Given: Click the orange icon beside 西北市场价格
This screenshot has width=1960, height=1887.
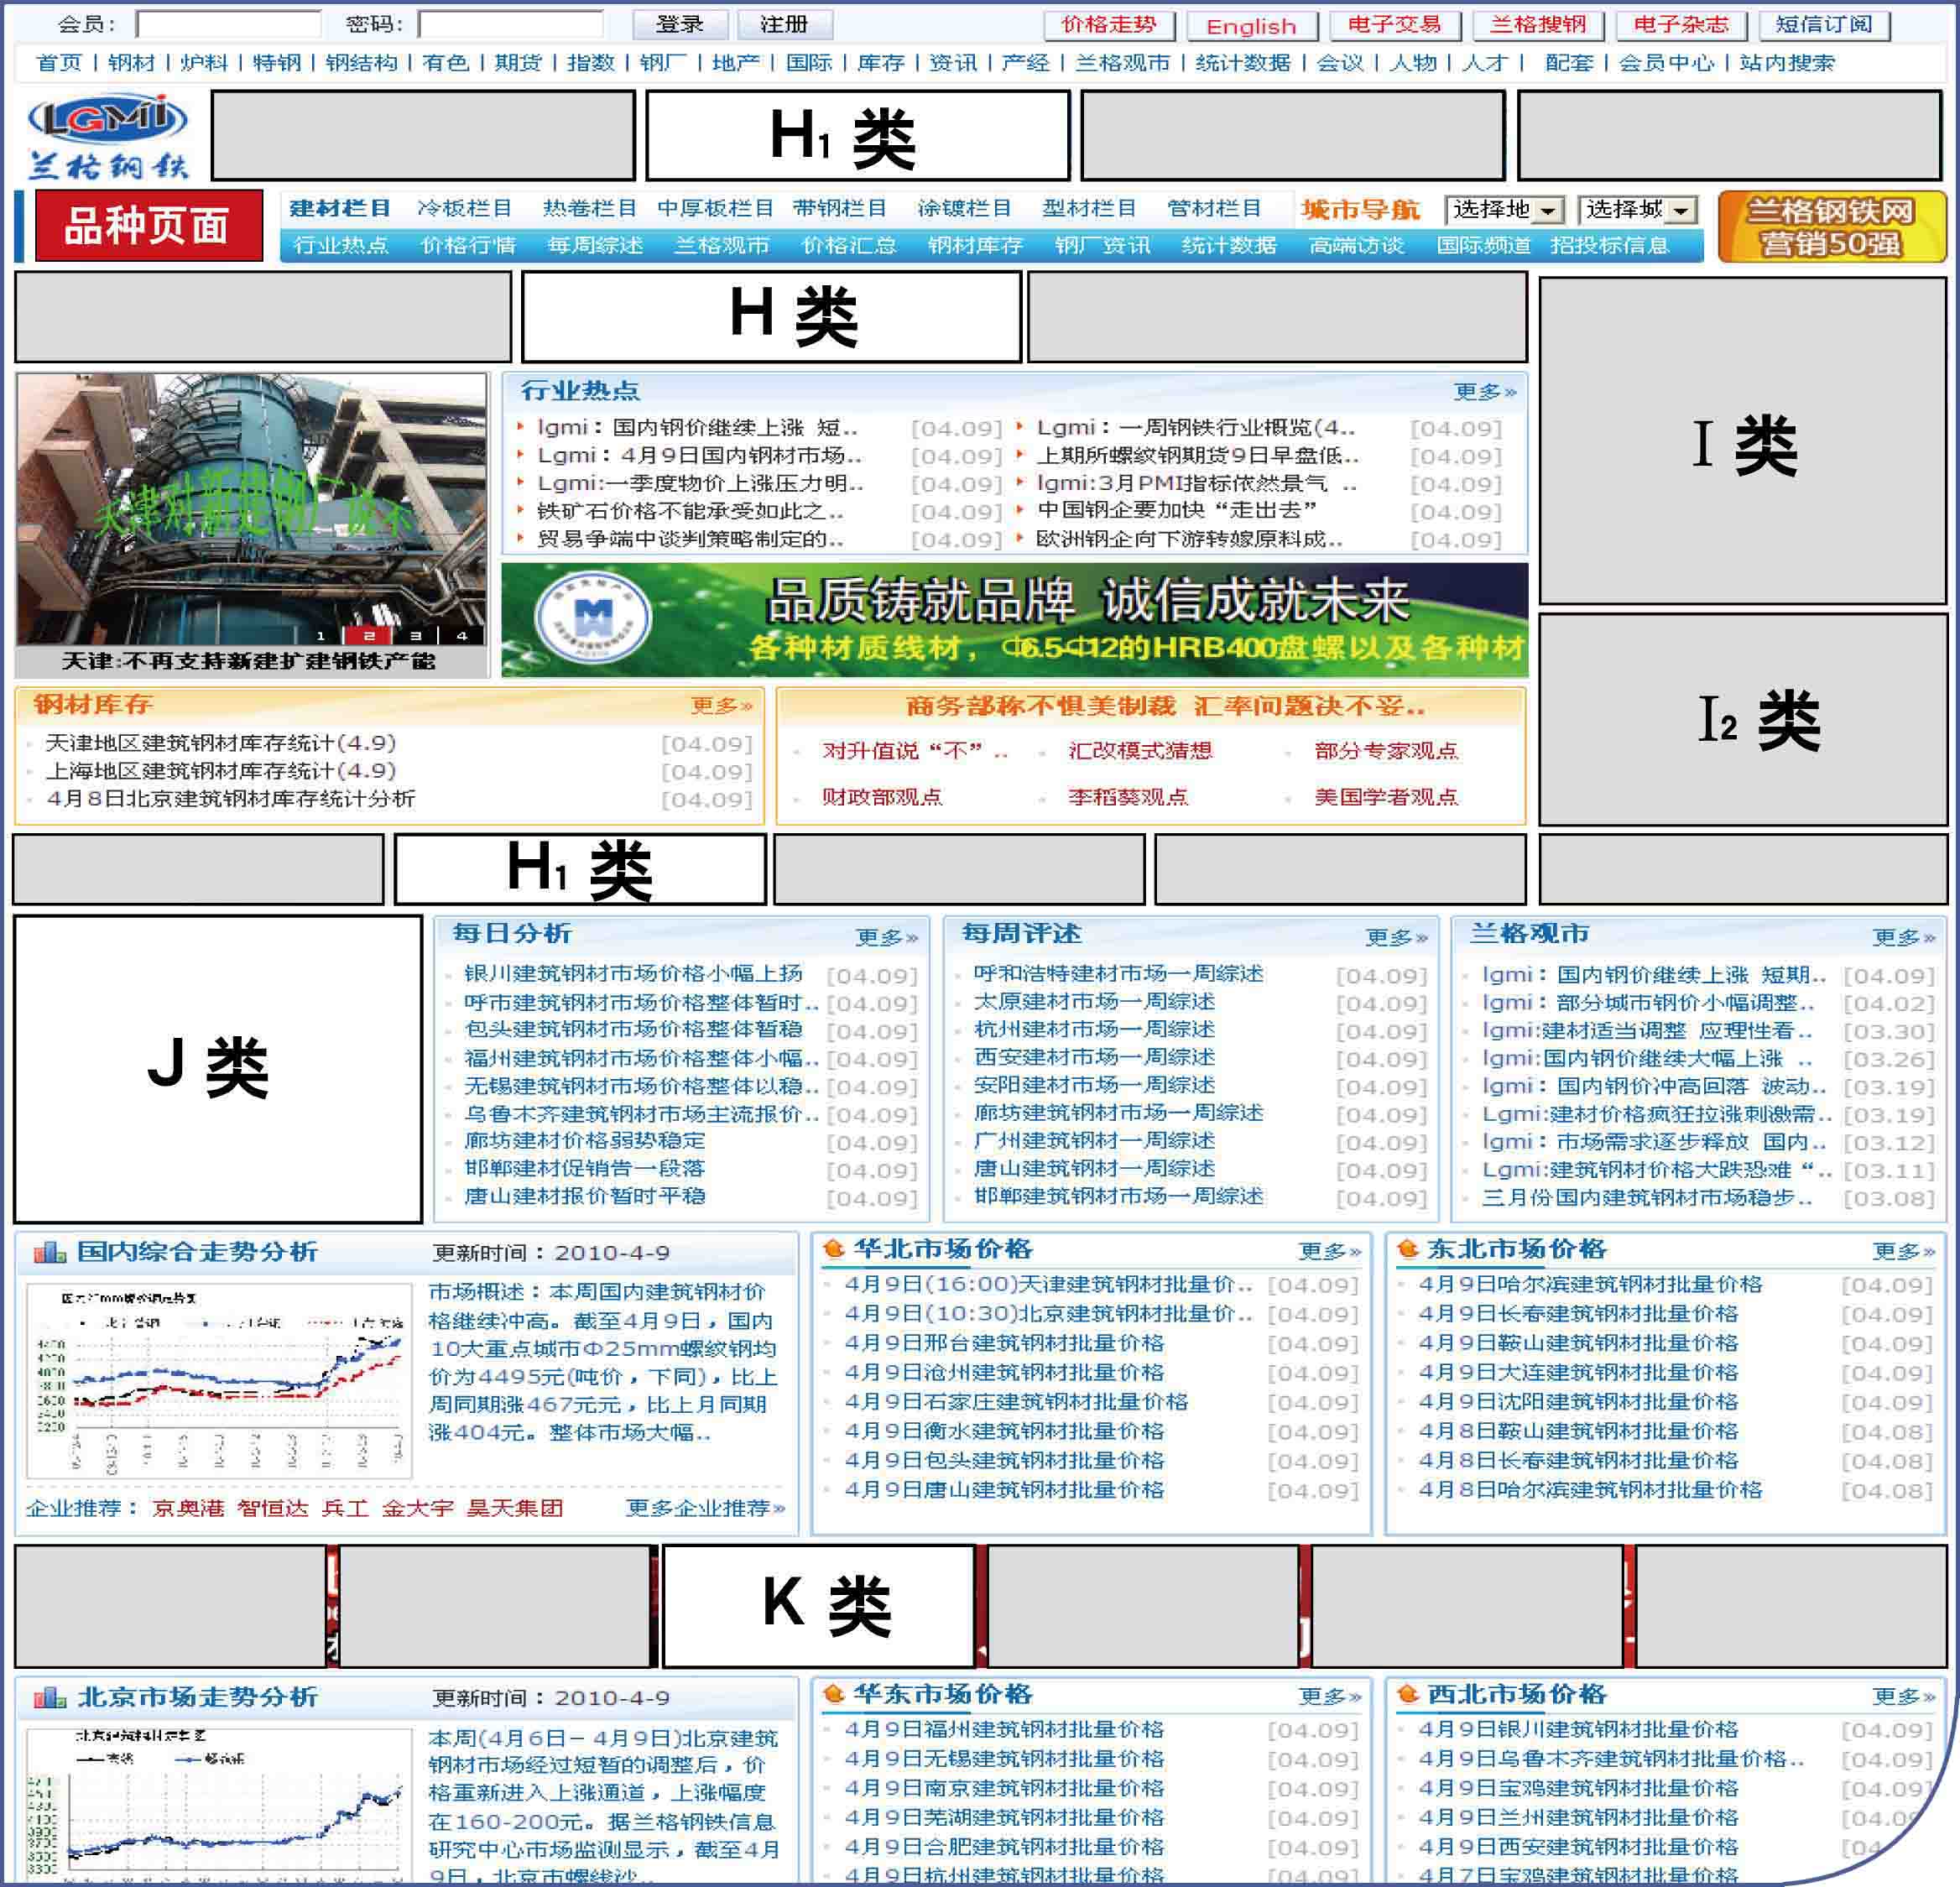Looking at the screenshot, I should click(1408, 1693).
